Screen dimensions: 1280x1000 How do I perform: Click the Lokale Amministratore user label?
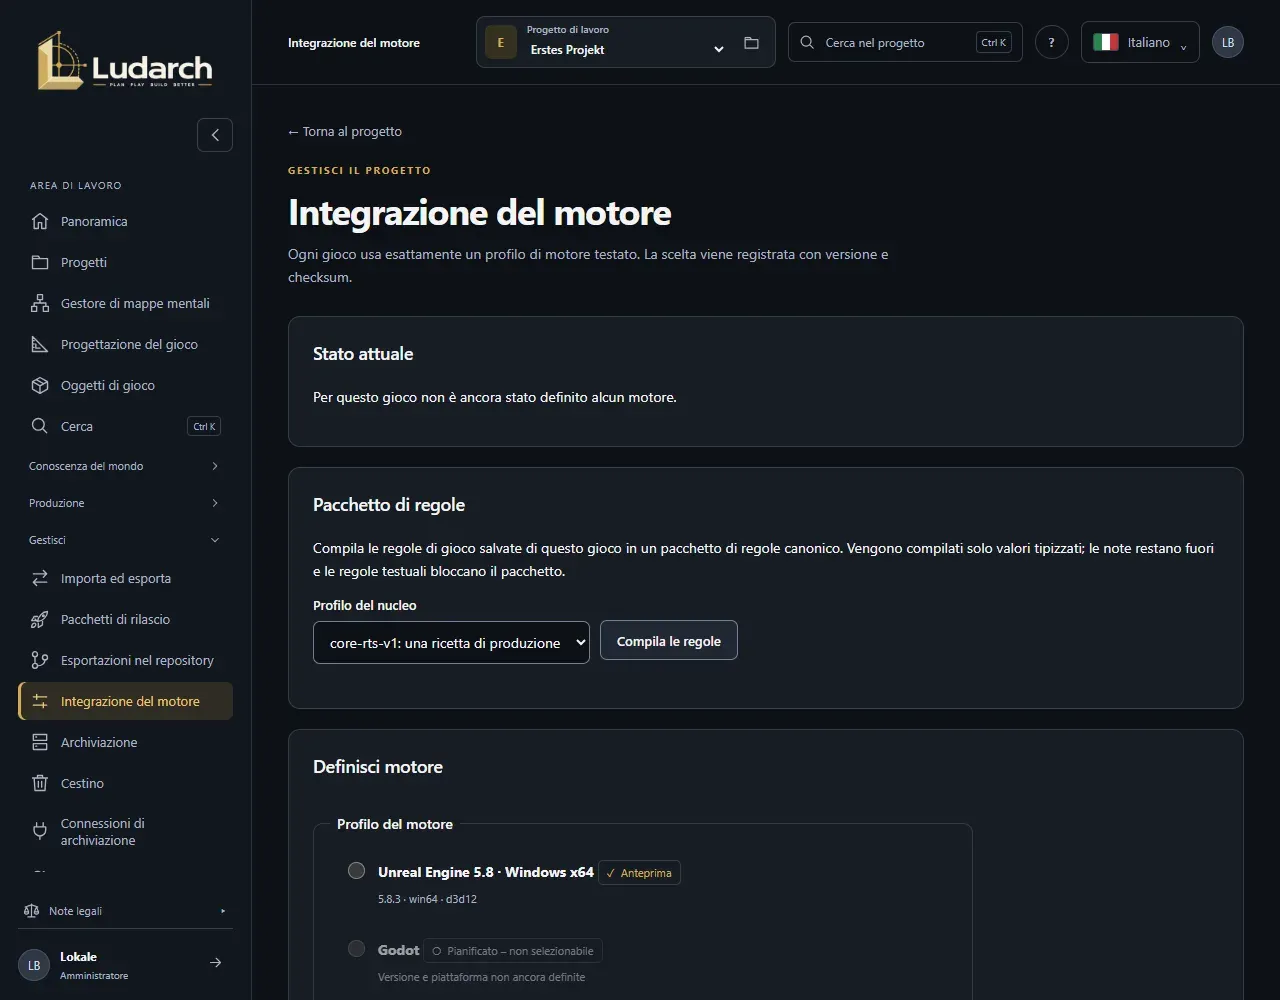94,965
